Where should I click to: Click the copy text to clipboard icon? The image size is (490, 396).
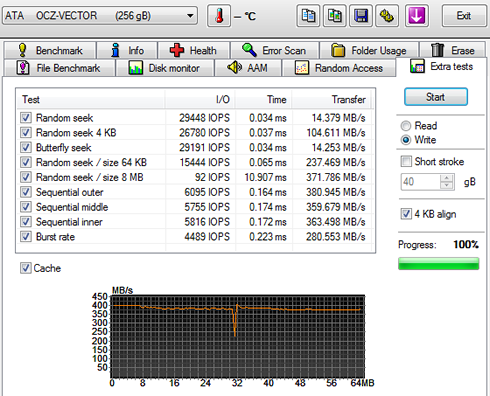pyautogui.click(x=308, y=16)
